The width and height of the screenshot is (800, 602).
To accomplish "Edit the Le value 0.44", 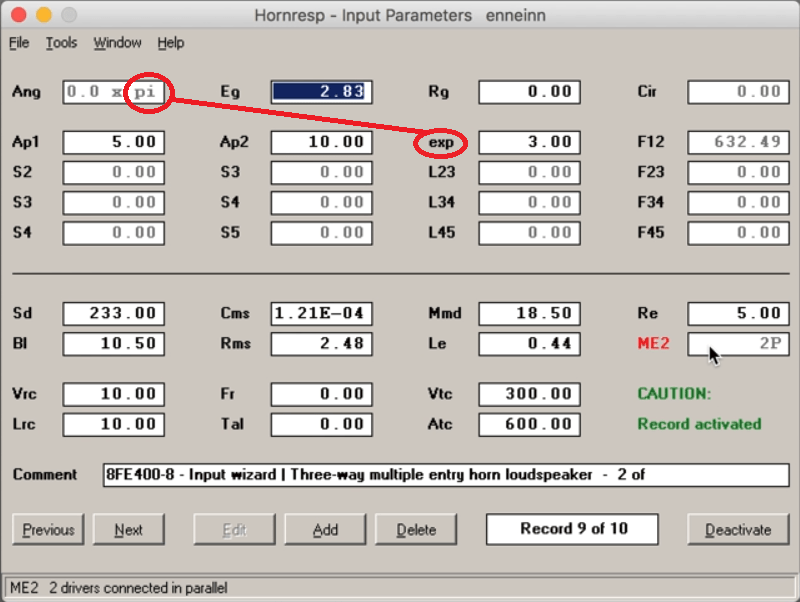I will (x=529, y=343).
